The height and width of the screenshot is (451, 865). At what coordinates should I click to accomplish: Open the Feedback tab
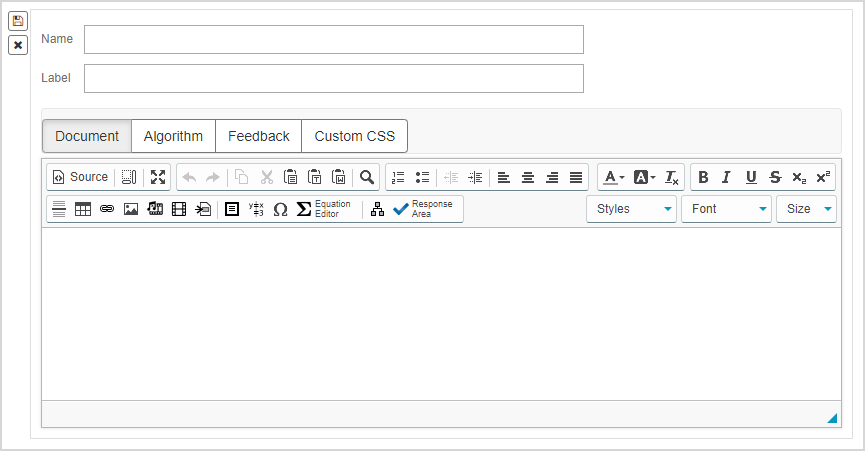coord(258,136)
